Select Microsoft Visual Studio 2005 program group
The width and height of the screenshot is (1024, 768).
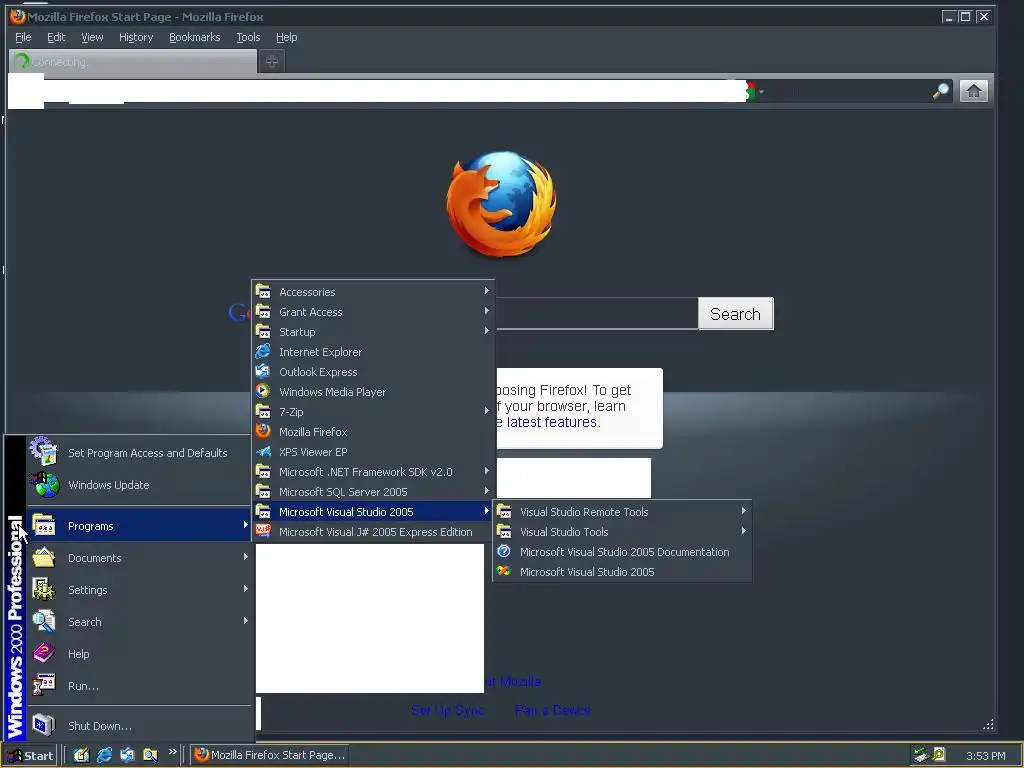coord(373,512)
